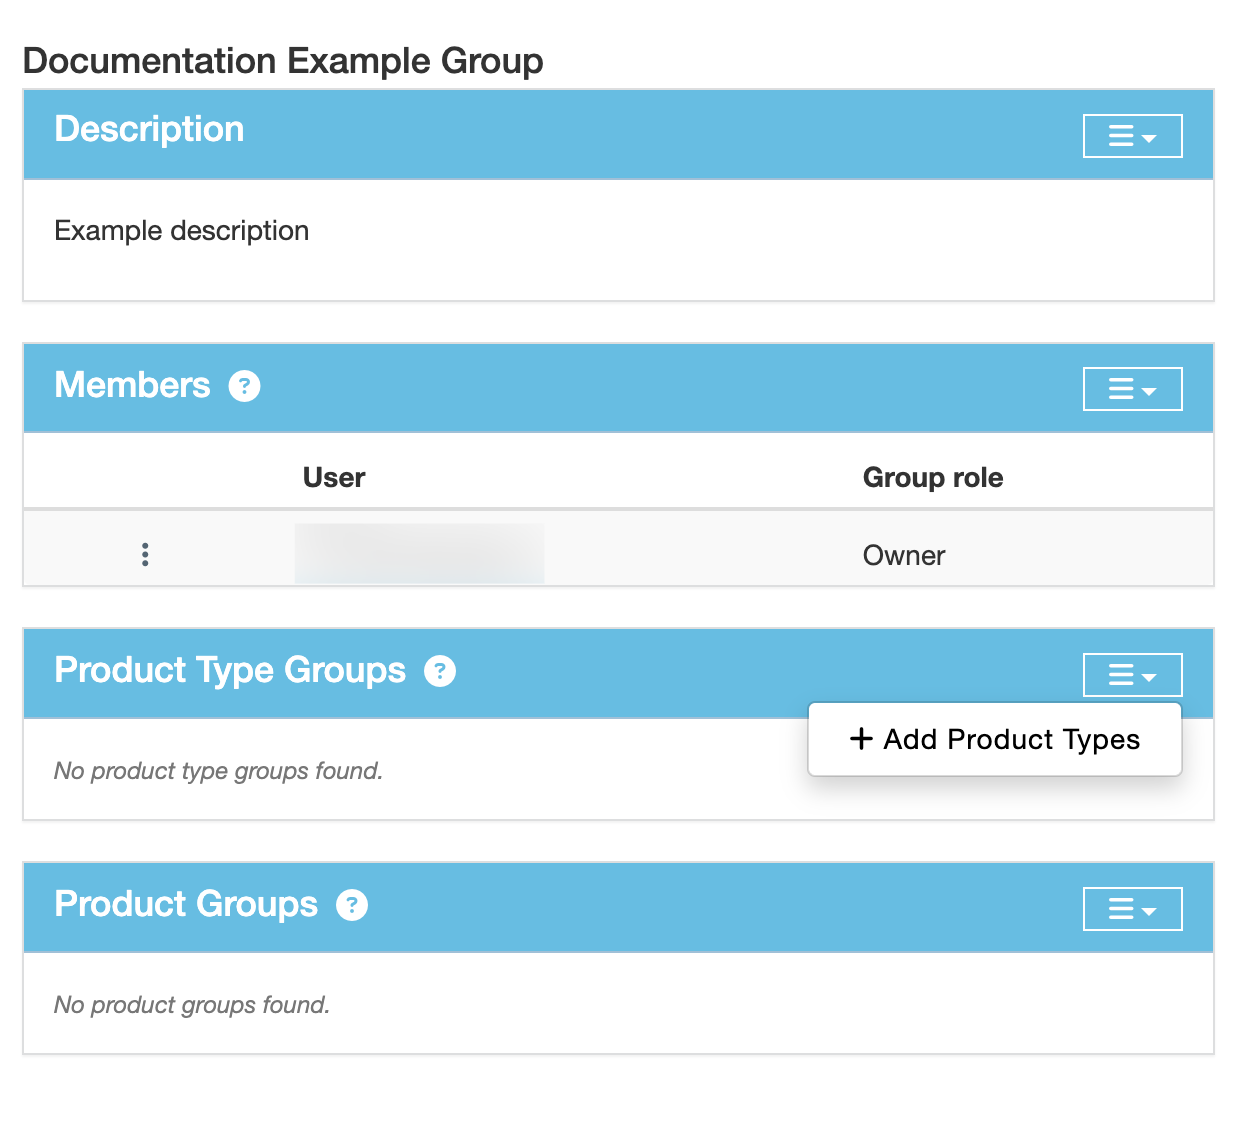Open the Members panel hamburger menu
Viewport: 1258px width, 1126px height.
(1132, 389)
